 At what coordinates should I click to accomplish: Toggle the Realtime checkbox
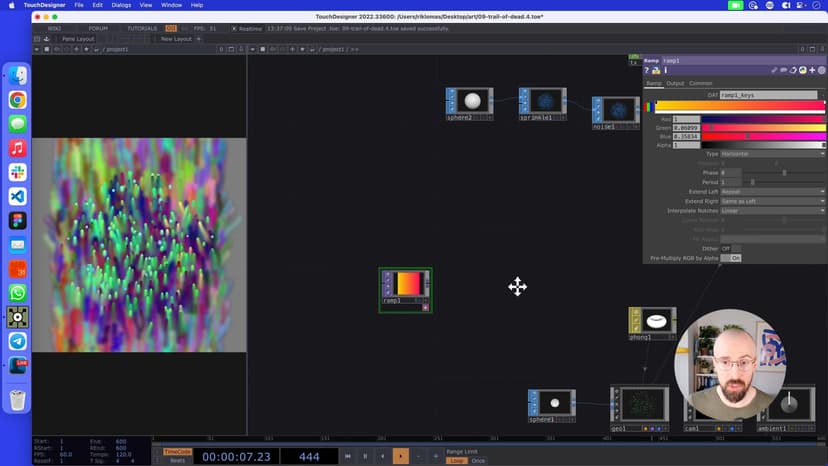[234, 28]
